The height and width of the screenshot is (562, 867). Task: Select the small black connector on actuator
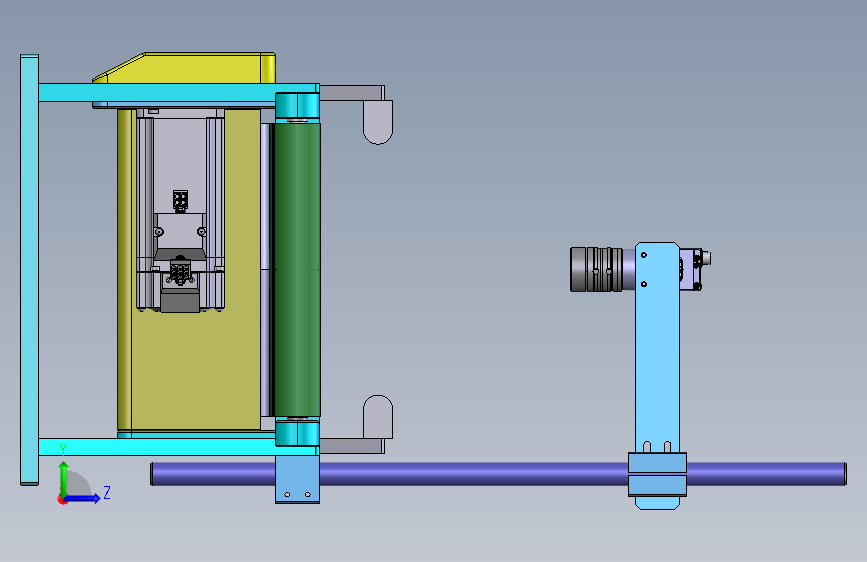coord(180,200)
